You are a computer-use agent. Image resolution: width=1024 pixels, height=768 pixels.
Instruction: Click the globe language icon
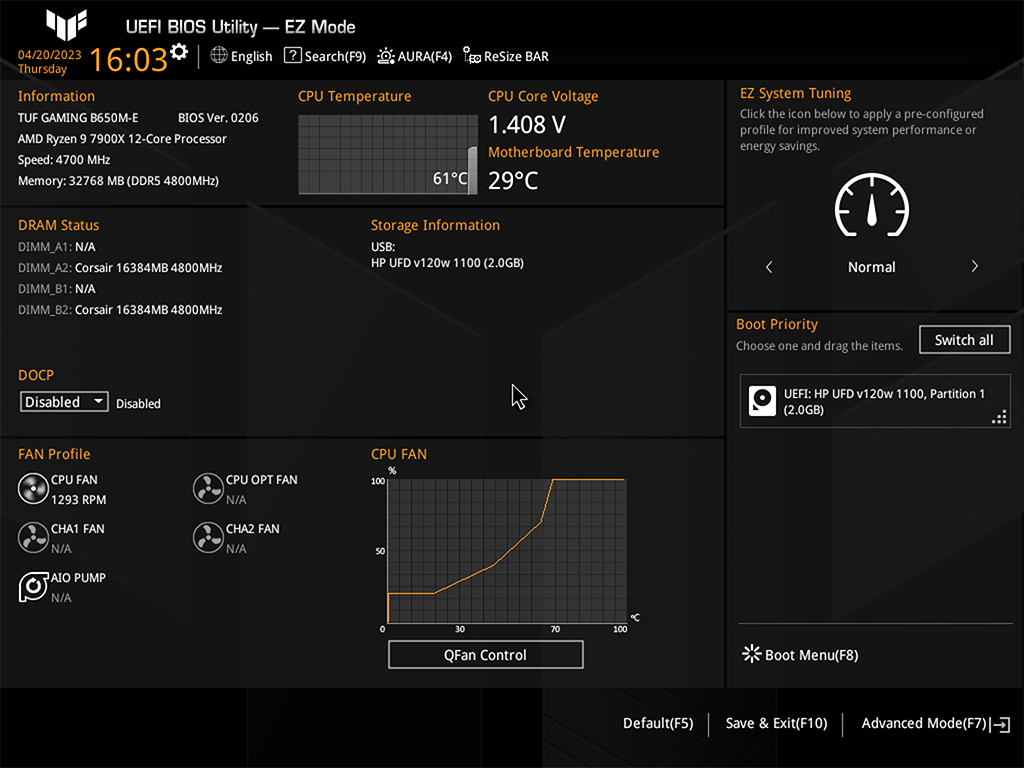(219, 56)
